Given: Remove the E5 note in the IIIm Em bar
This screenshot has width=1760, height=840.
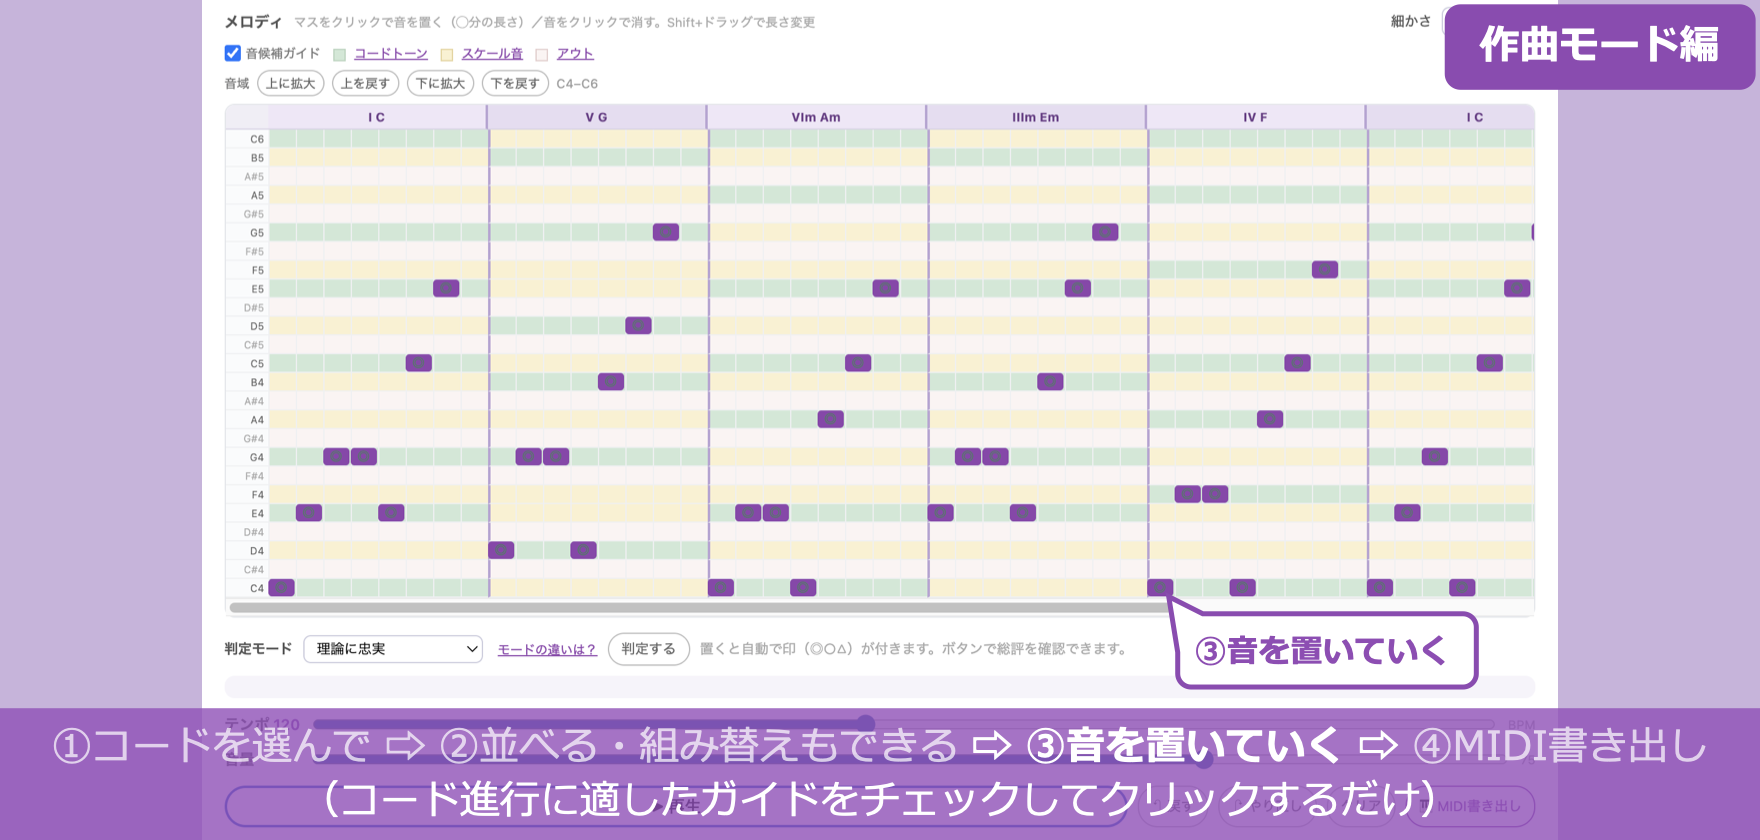Looking at the screenshot, I should coord(1078,288).
